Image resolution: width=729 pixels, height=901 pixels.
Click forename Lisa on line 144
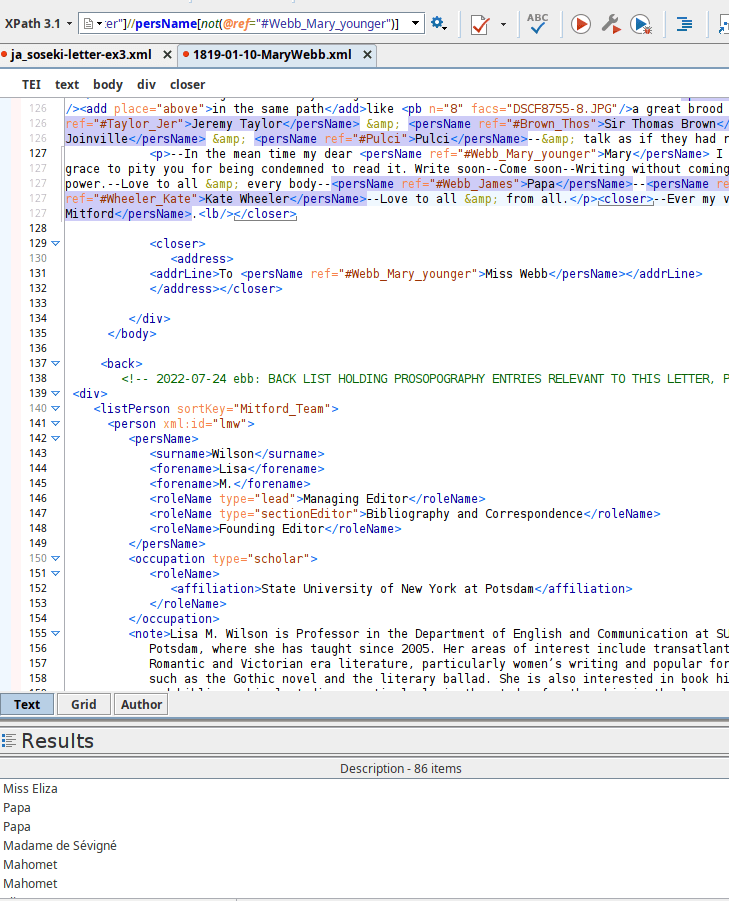[233, 469]
